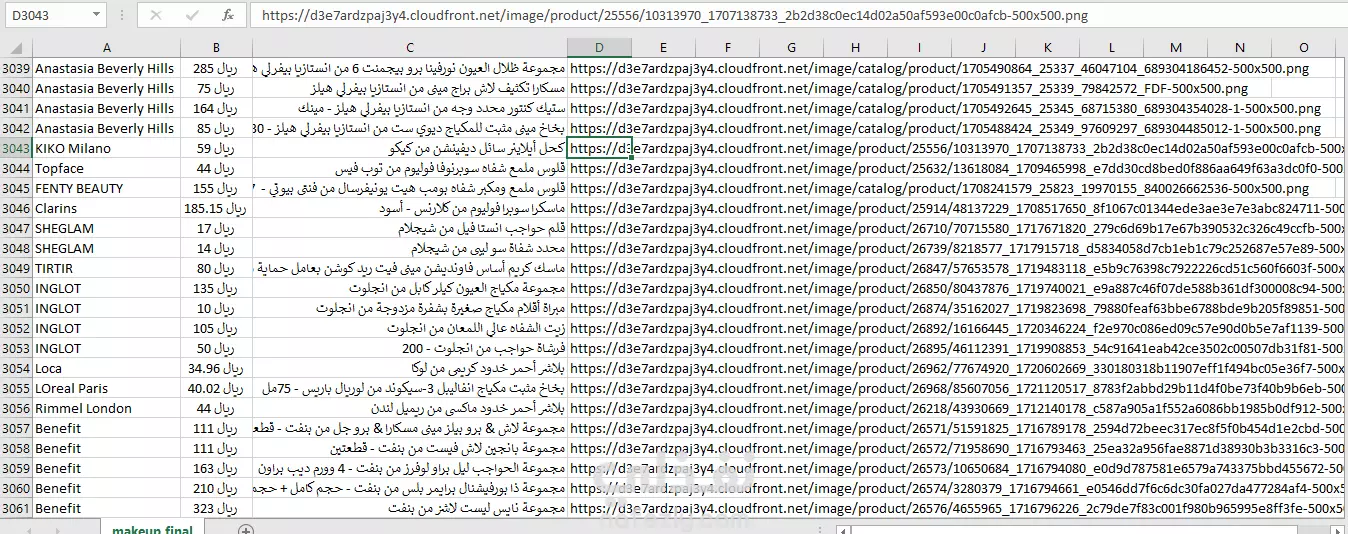Viewport: 1348px width, 534px height.
Task: Select column L header
Action: tap(1111, 48)
